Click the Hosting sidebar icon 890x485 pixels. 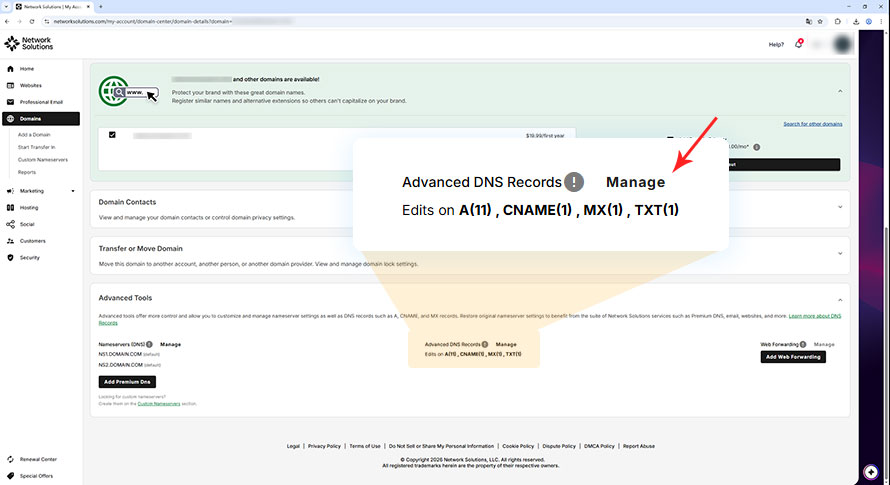coord(10,208)
